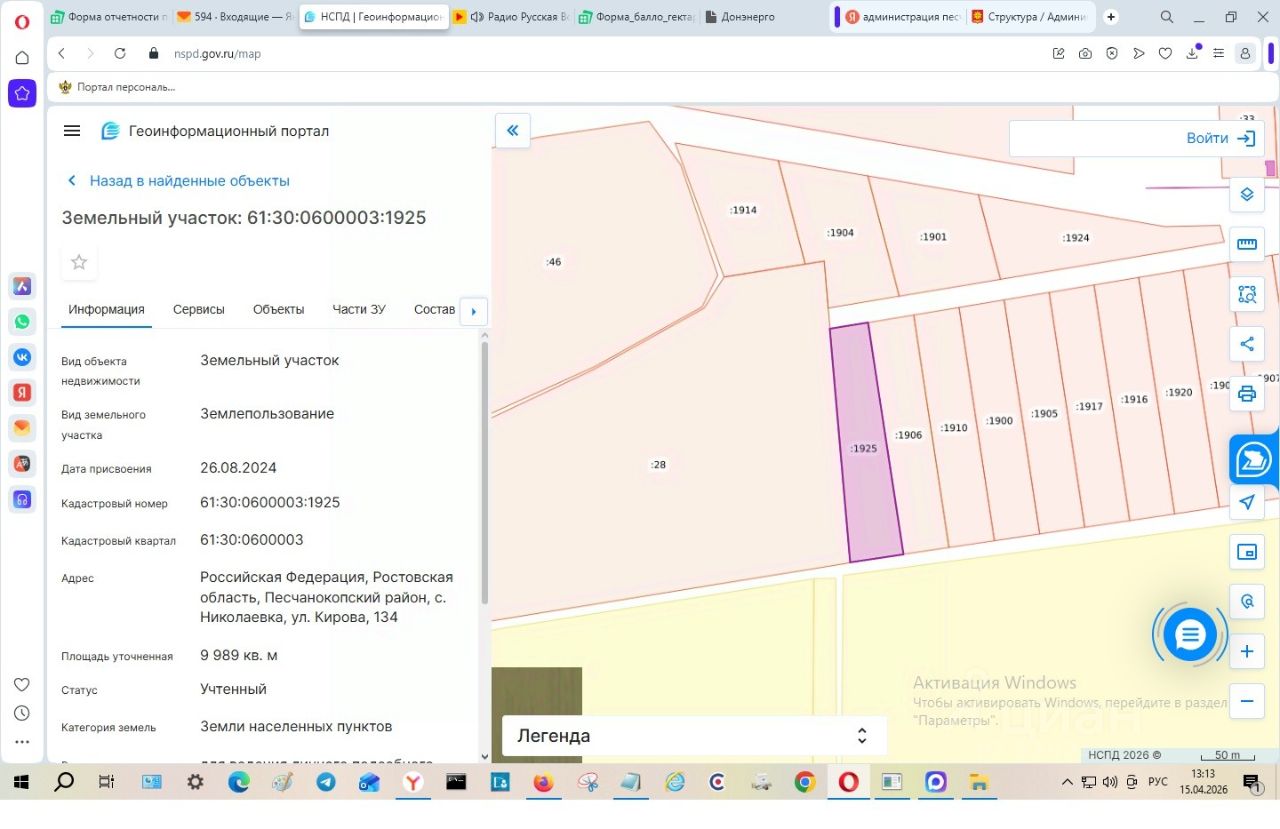Open Opera sidebar home icon
This screenshot has width=1280, height=829.
point(22,58)
